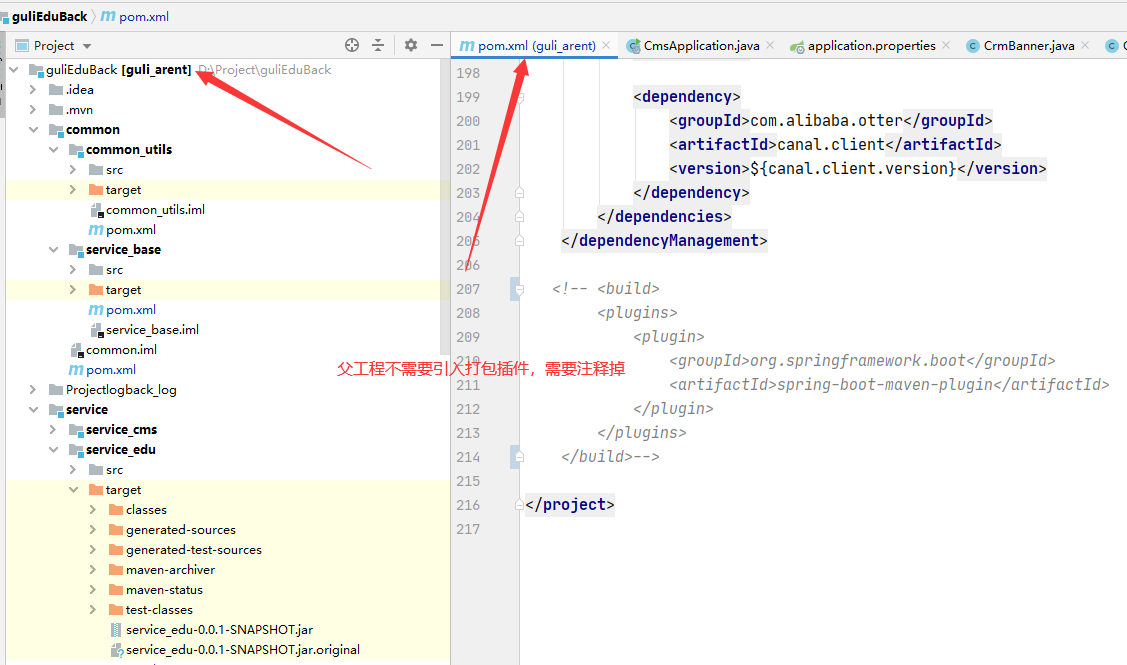
Task: Hide the Project panel with minus icon
Action: (436, 45)
